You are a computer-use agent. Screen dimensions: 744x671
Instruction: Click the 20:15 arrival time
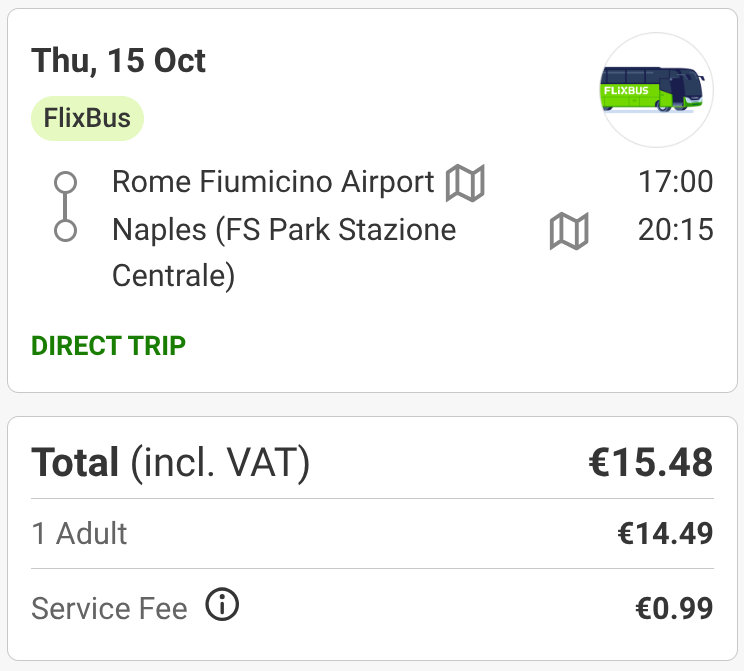[675, 230]
